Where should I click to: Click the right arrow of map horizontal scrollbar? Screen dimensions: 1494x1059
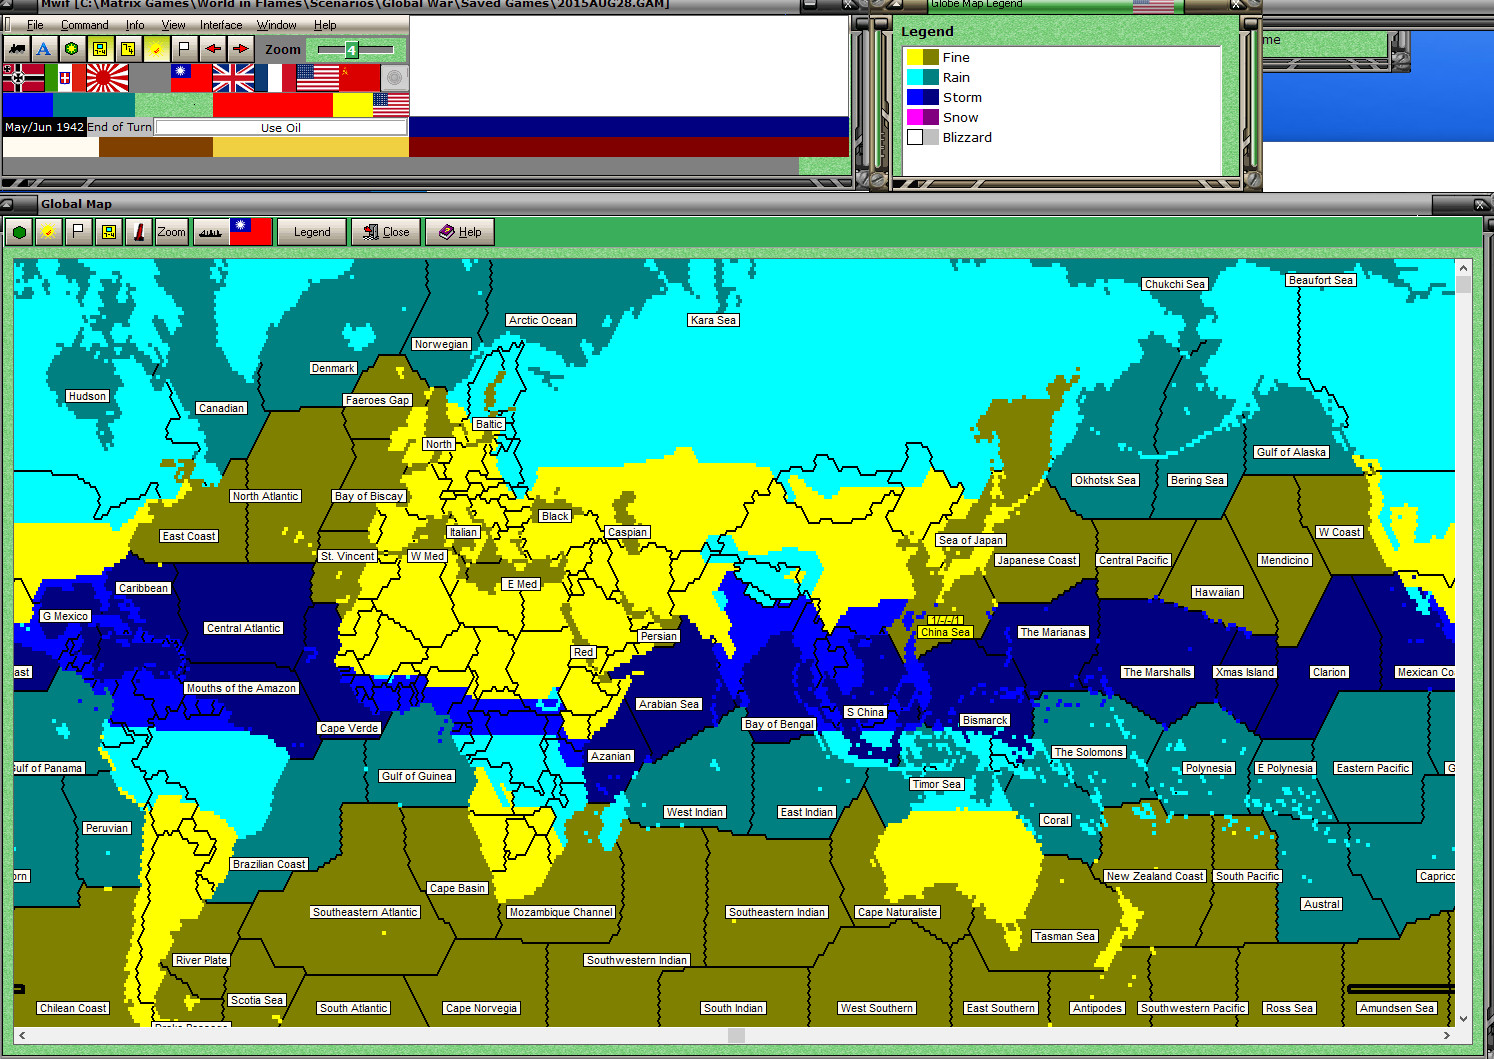click(x=1447, y=1035)
